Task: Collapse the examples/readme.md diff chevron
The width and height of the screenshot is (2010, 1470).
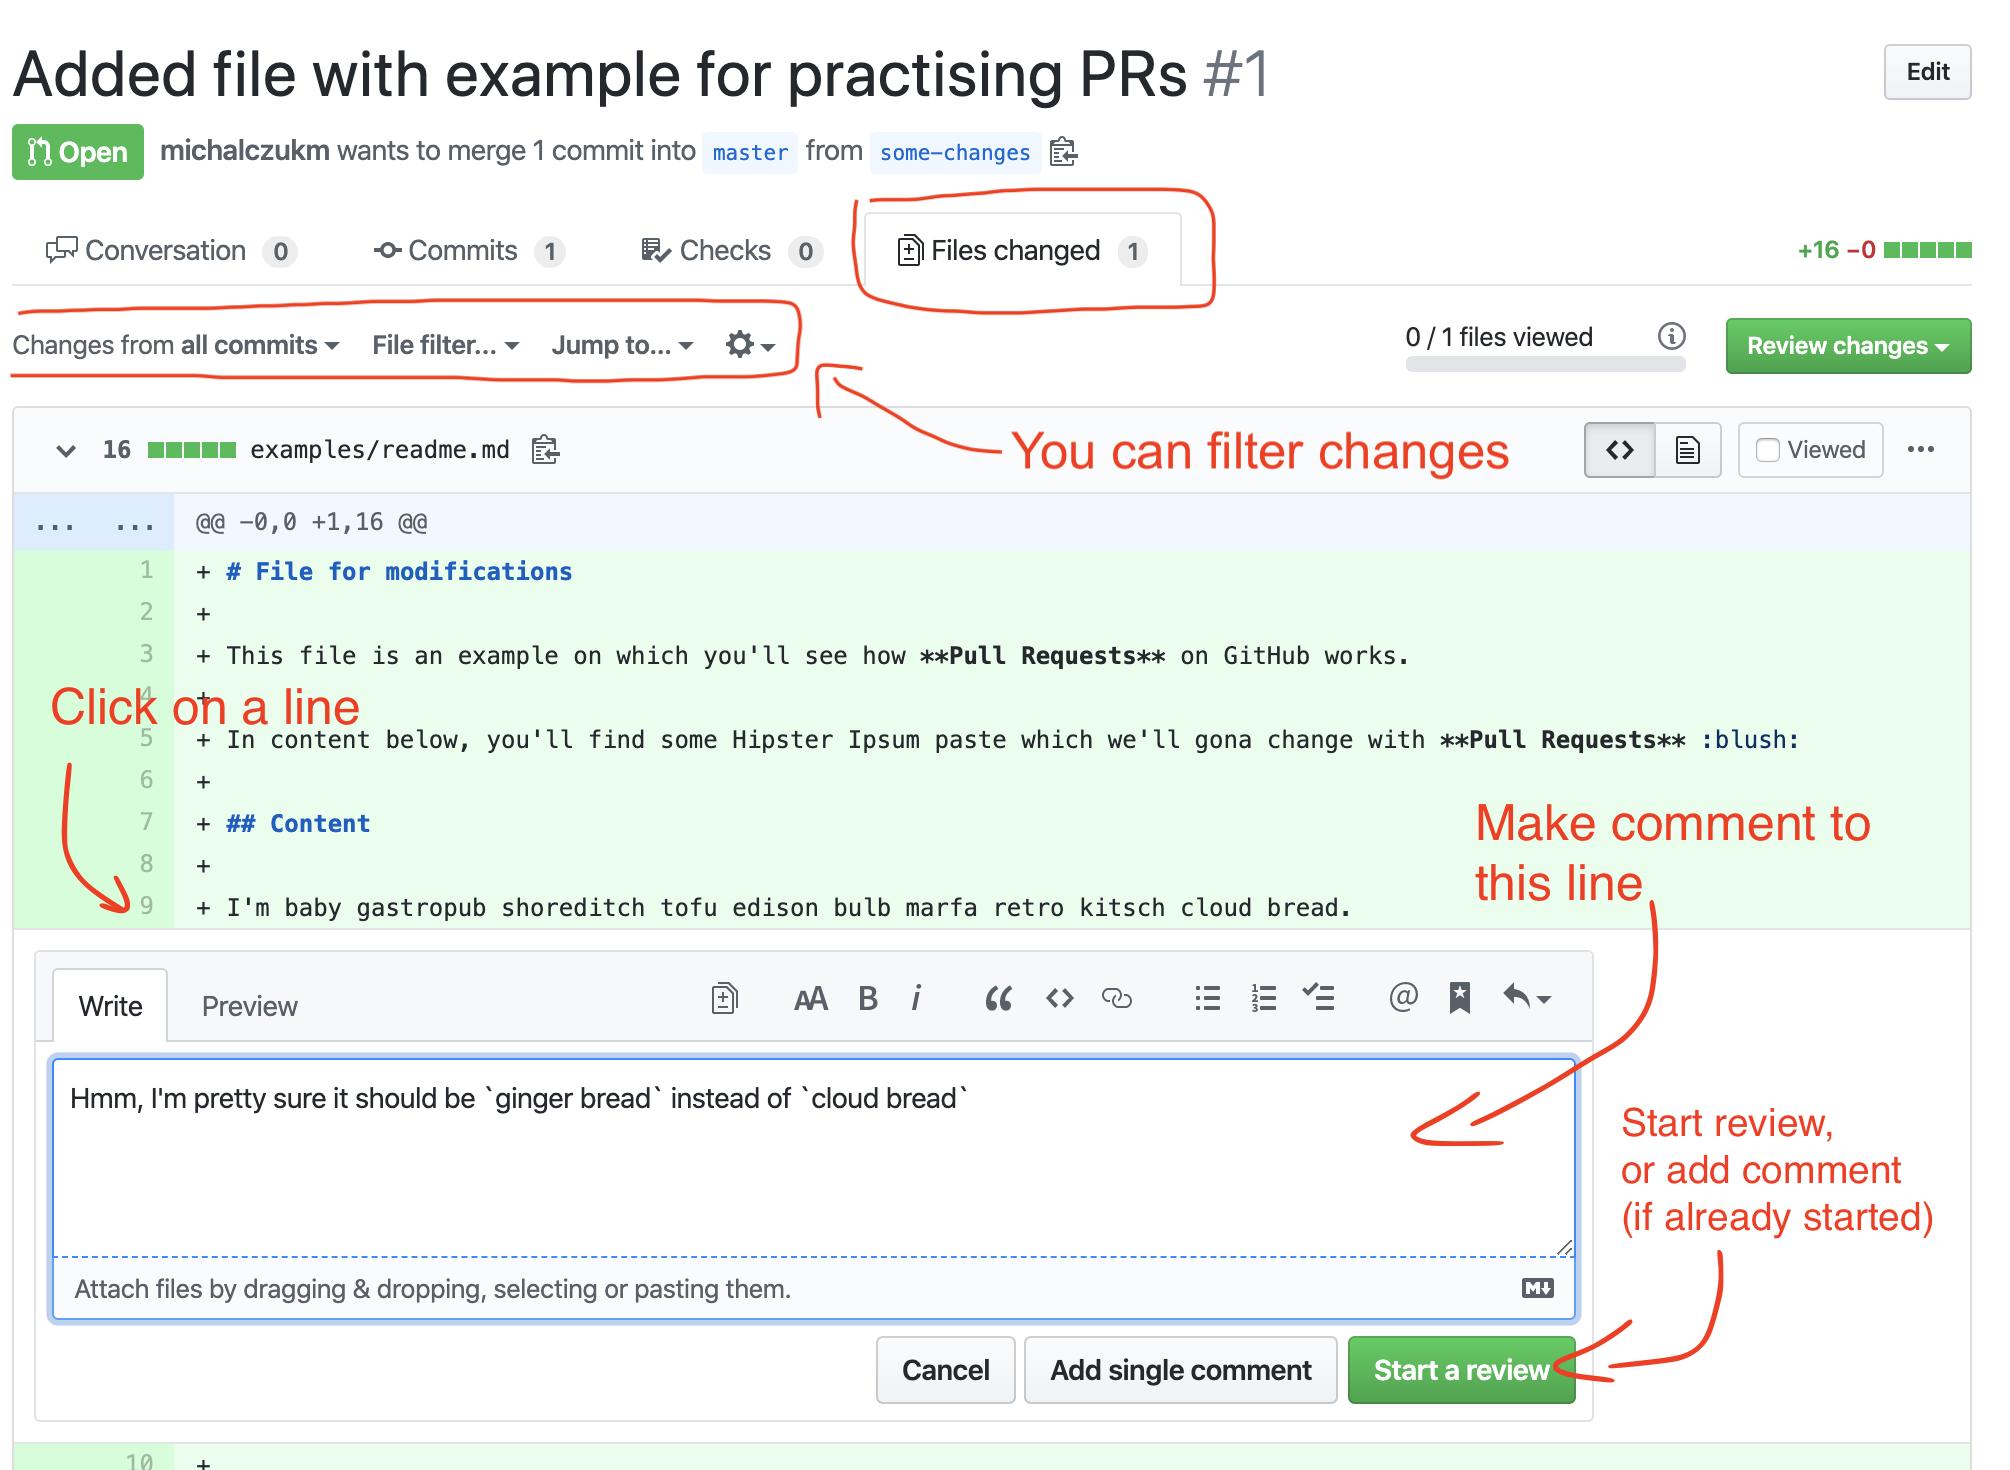Action: pos(66,450)
